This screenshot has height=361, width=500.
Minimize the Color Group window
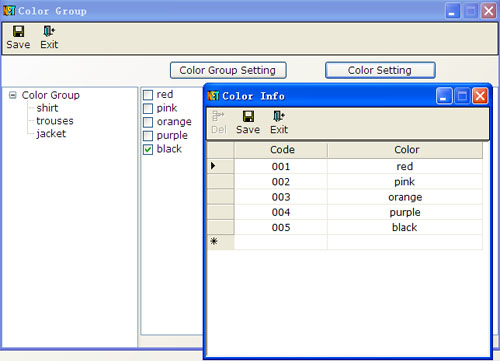[x=453, y=11]
